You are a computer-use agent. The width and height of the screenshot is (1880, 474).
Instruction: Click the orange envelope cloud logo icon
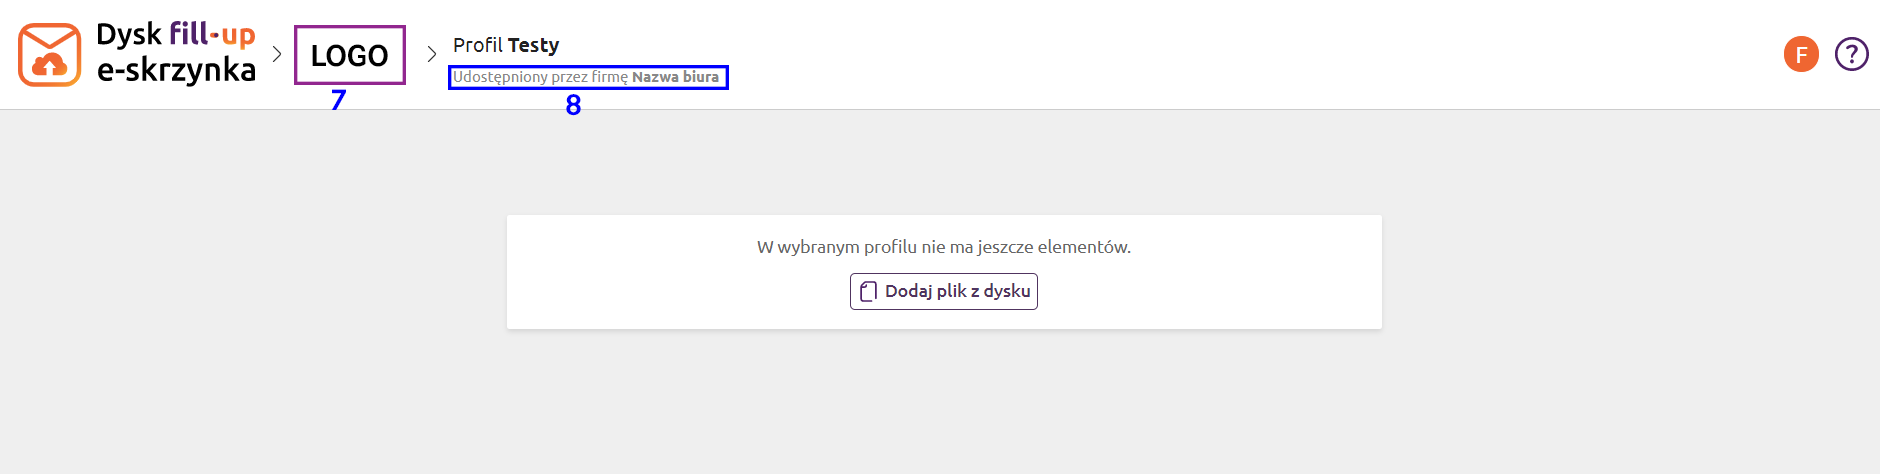pos(49,55)
